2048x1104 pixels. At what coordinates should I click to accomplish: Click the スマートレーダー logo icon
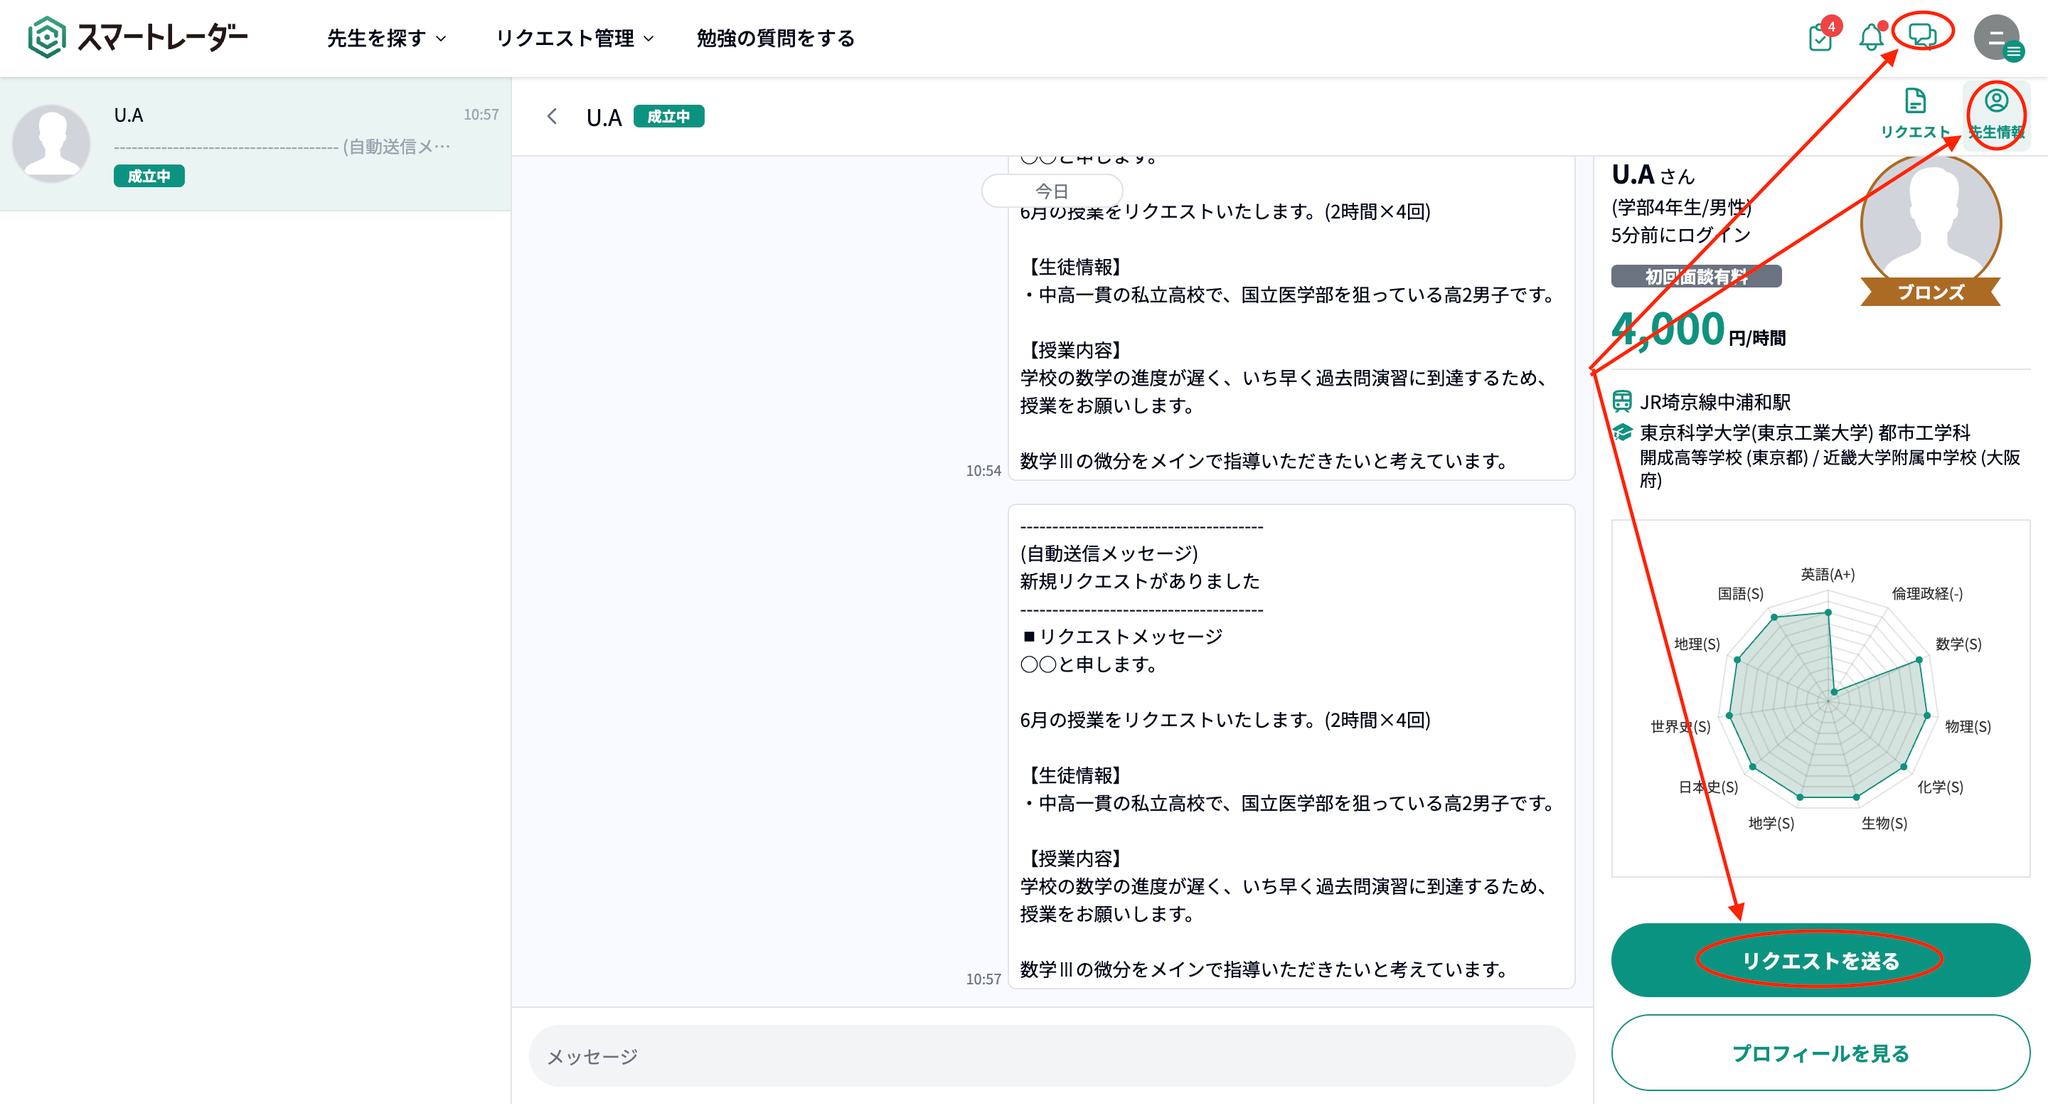pyautogui.click(x=46, y=38)
